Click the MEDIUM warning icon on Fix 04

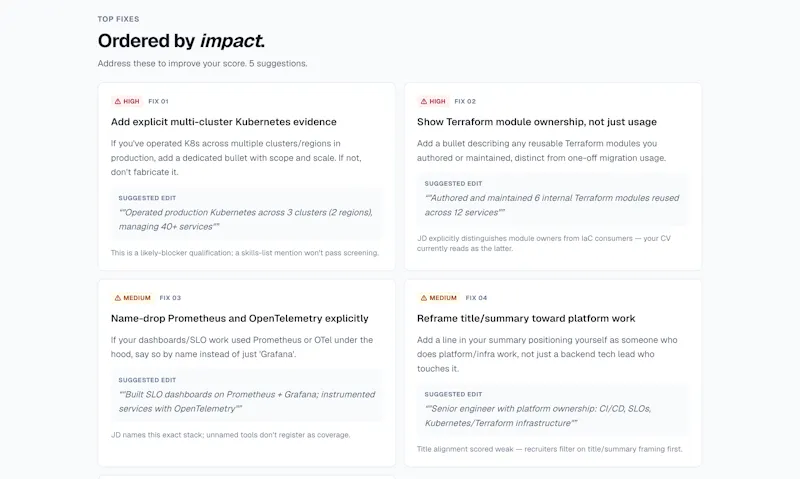point(424,298)
